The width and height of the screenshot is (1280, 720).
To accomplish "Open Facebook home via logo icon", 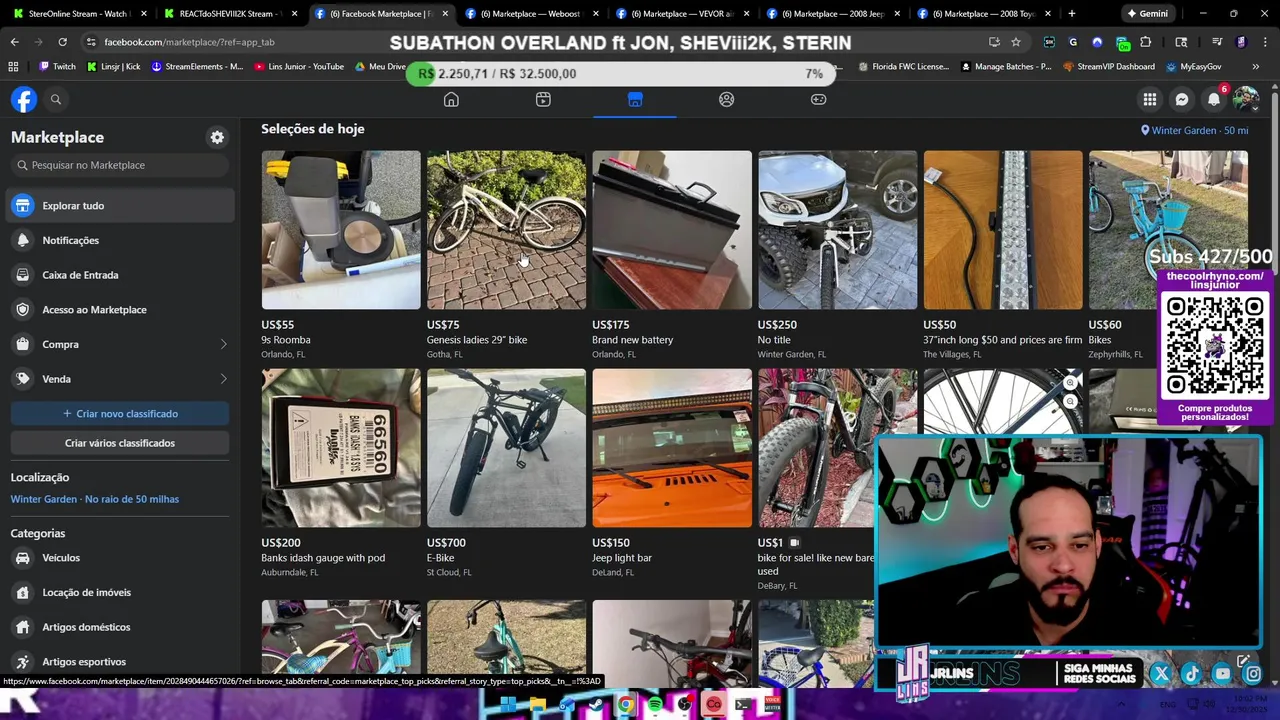I will coord(24,99).
